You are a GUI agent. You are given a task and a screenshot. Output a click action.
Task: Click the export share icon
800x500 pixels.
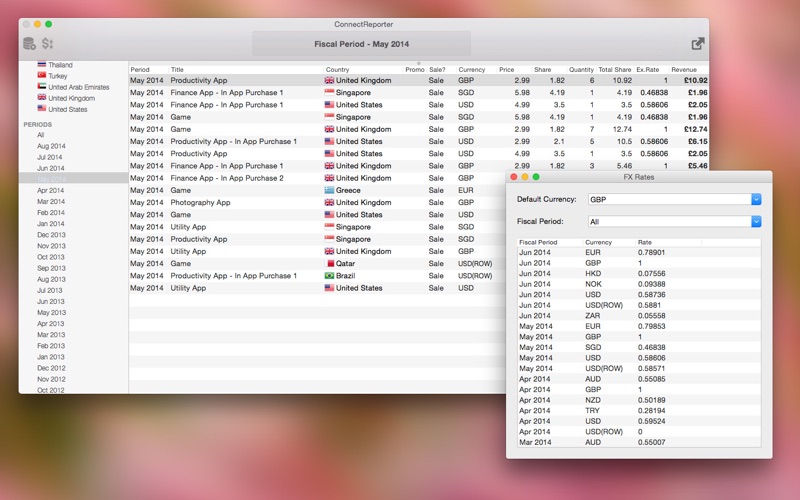(697, 44)
